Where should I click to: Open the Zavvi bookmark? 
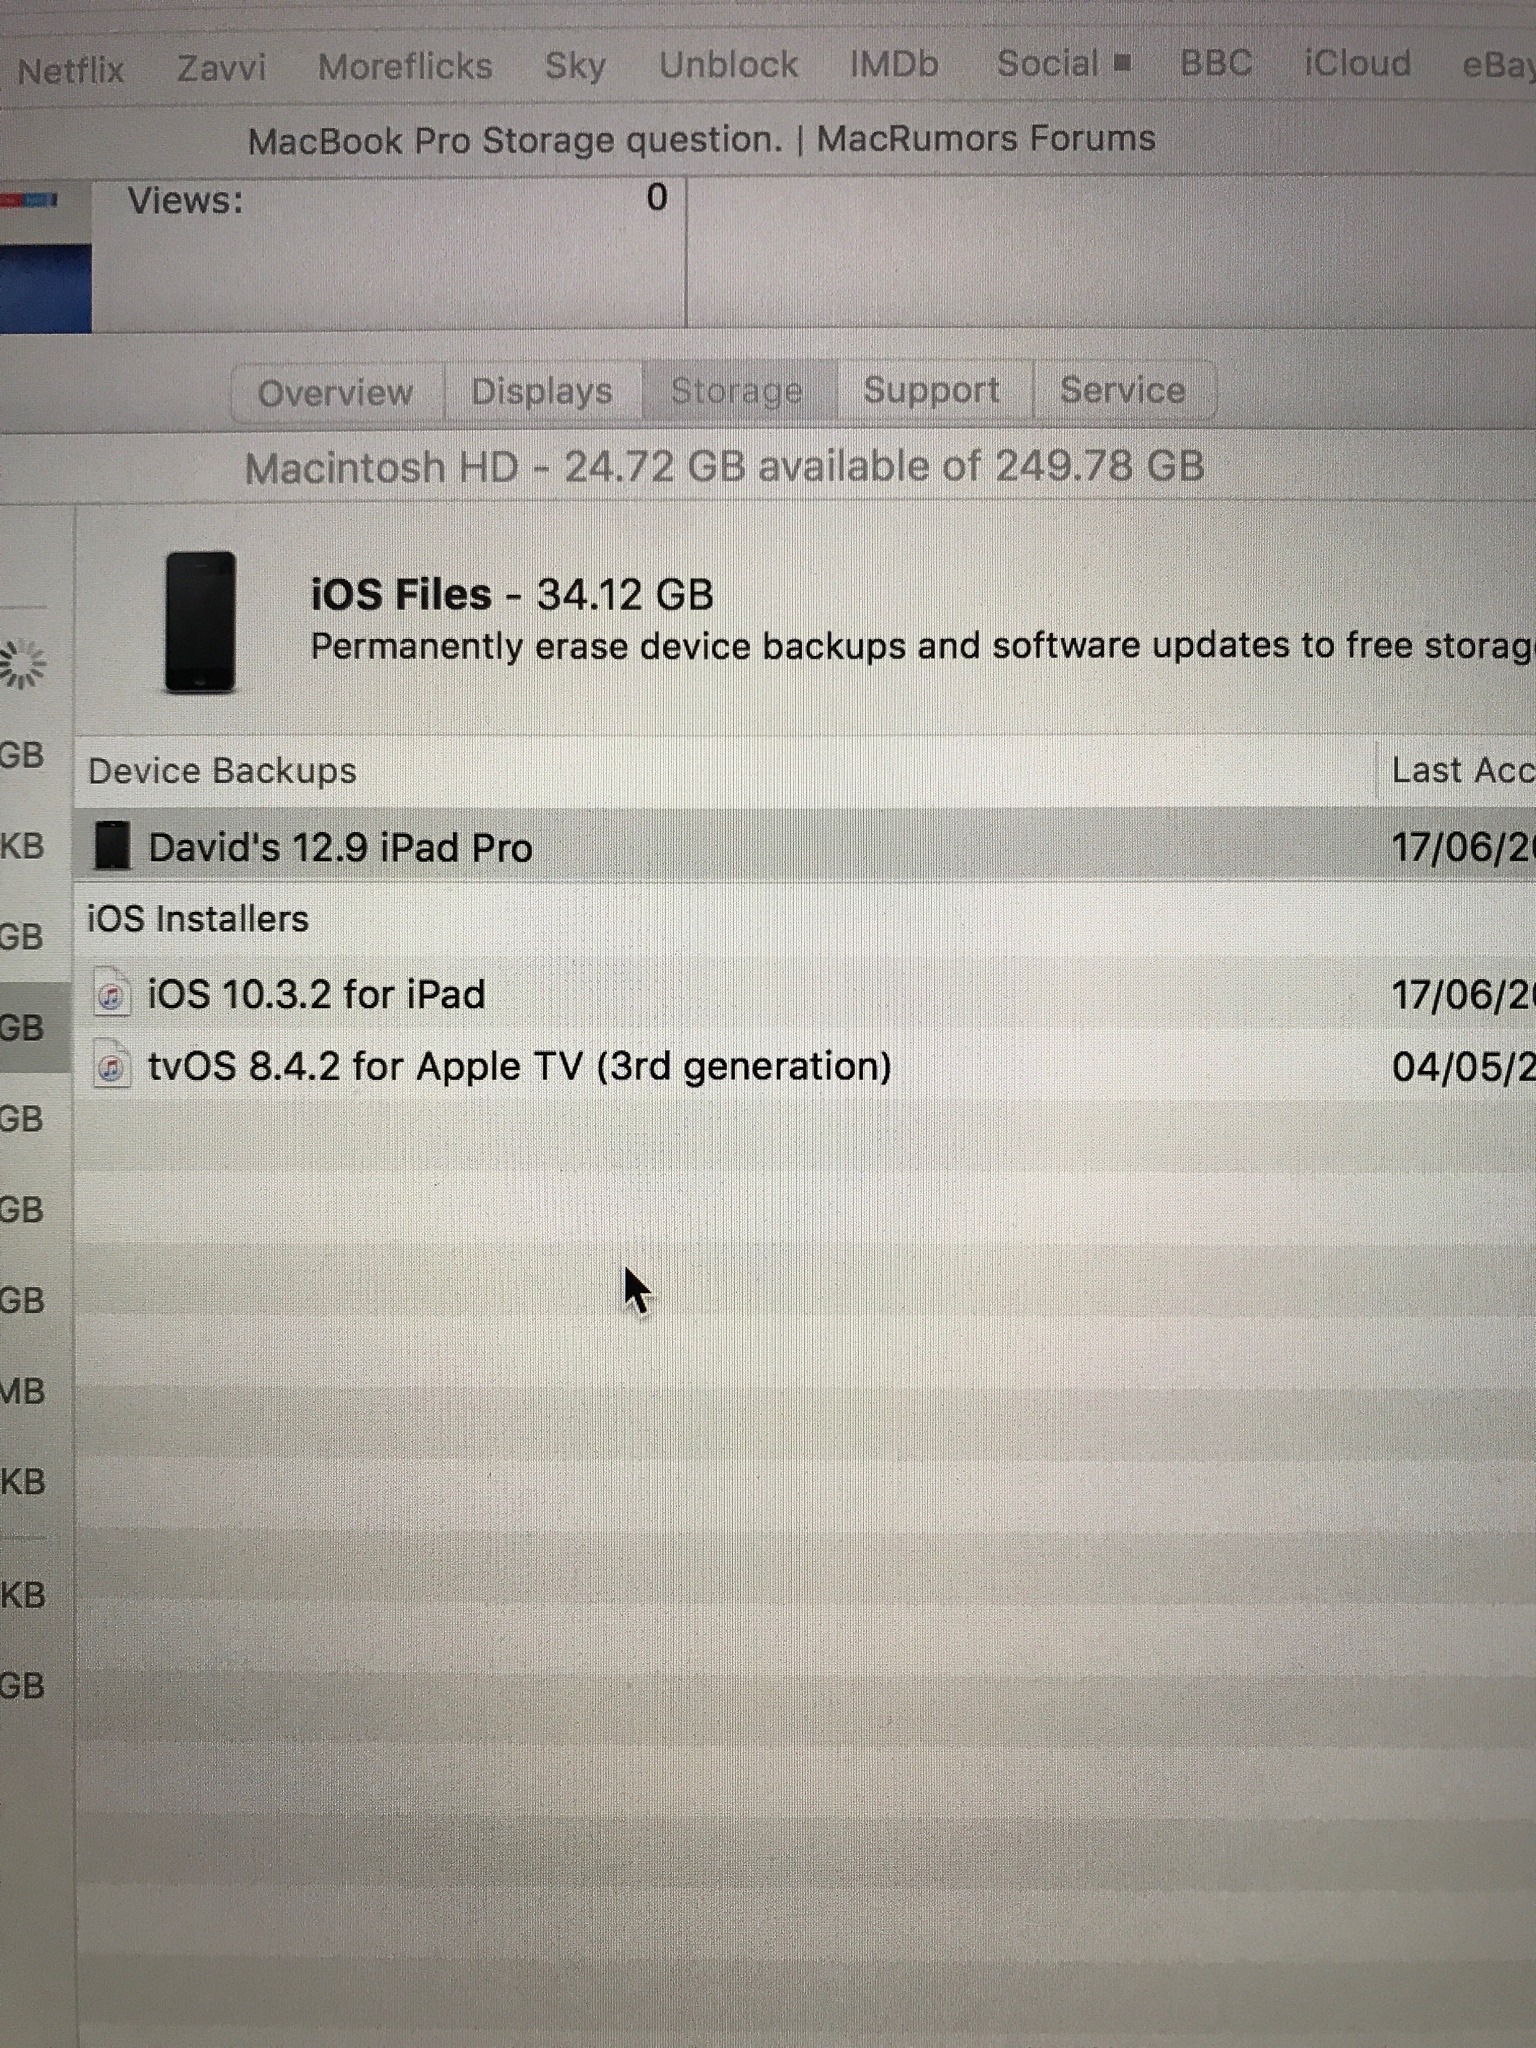[221, 67]
